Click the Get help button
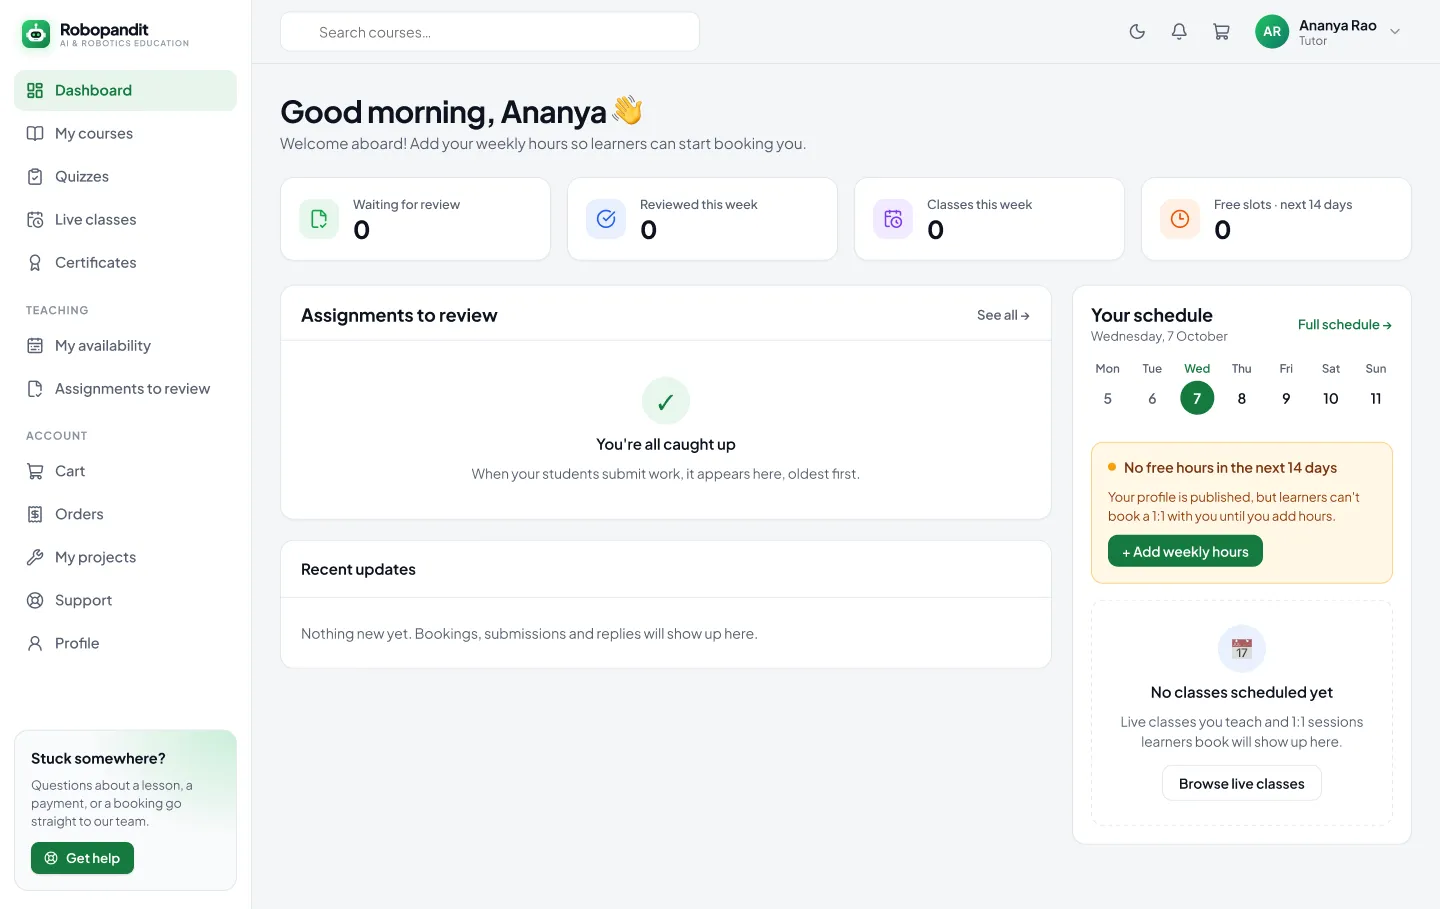 click(x=82, y=858)
